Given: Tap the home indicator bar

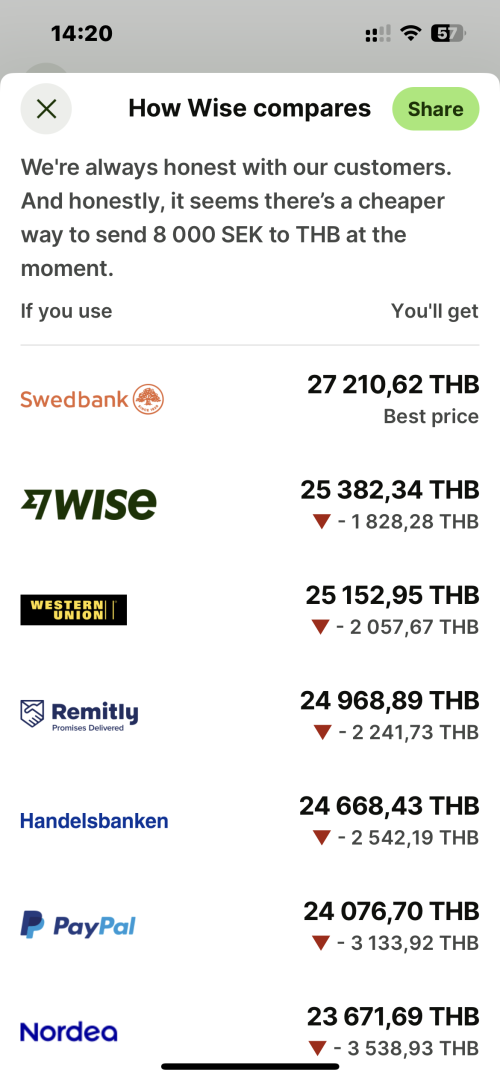Looking at the screenshot, I should point(250,1066).
